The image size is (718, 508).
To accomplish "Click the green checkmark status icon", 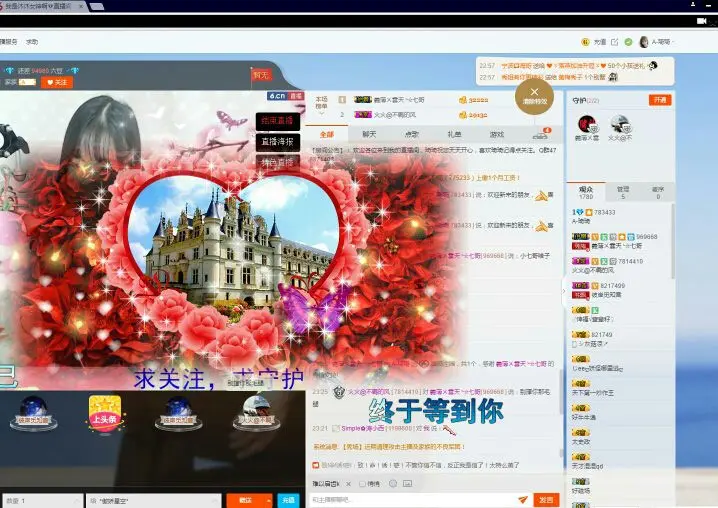I will pos(628,42).
